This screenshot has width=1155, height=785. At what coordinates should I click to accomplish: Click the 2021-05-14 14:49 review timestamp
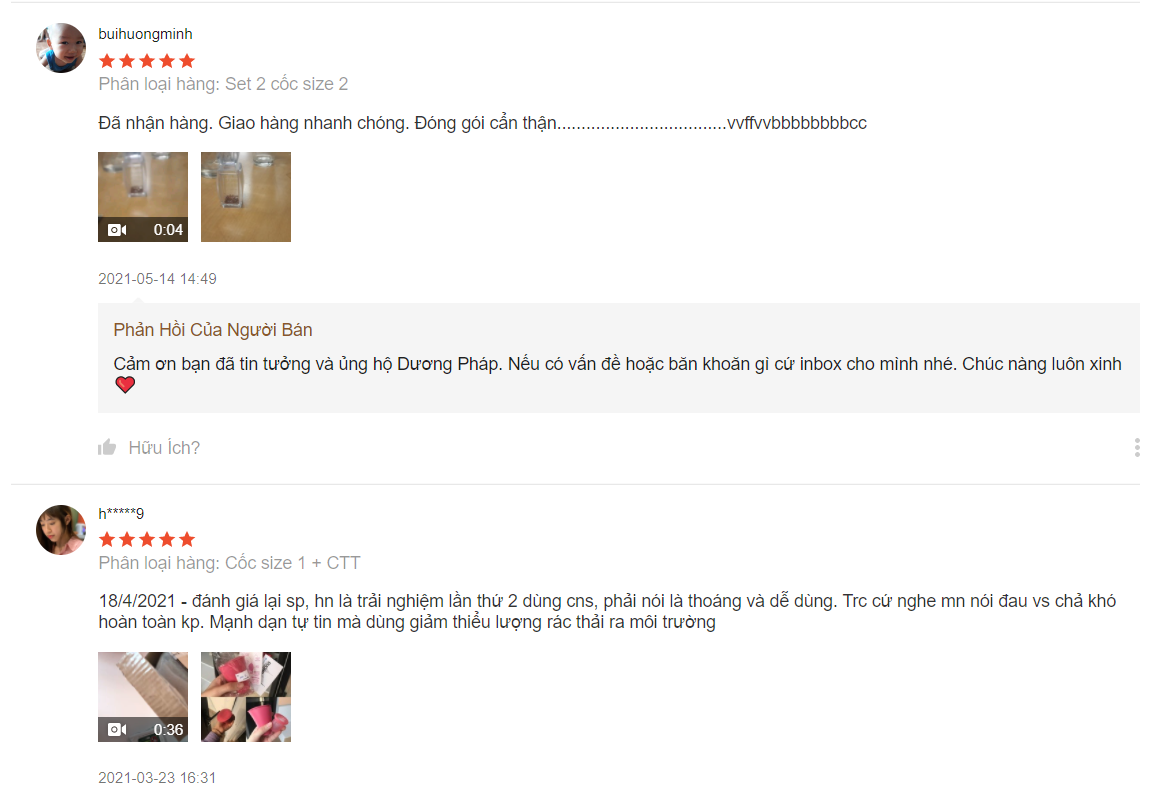pyautogui.click(x=157, y=279)
